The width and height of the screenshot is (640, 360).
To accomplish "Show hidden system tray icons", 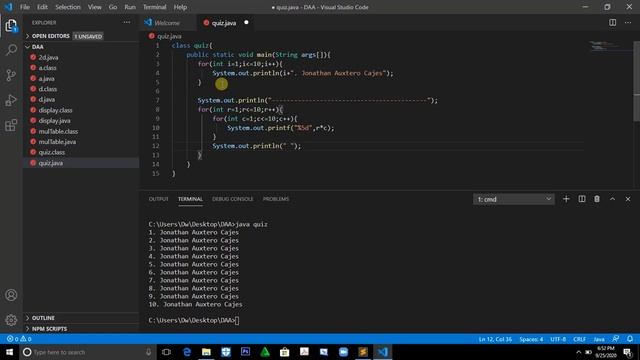I will click(x=578, y=352).
